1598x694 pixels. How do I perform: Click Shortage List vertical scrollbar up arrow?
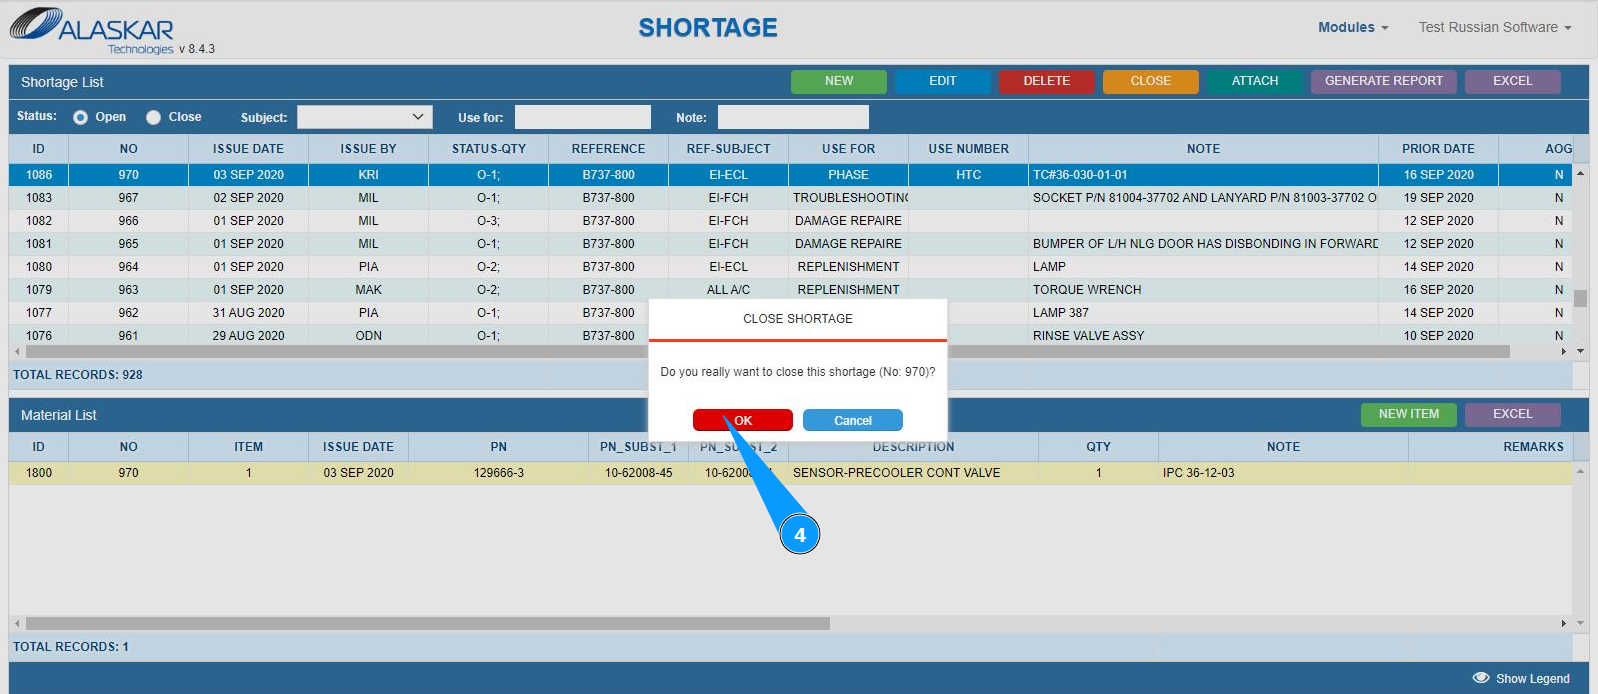(x=1581, y=174)
